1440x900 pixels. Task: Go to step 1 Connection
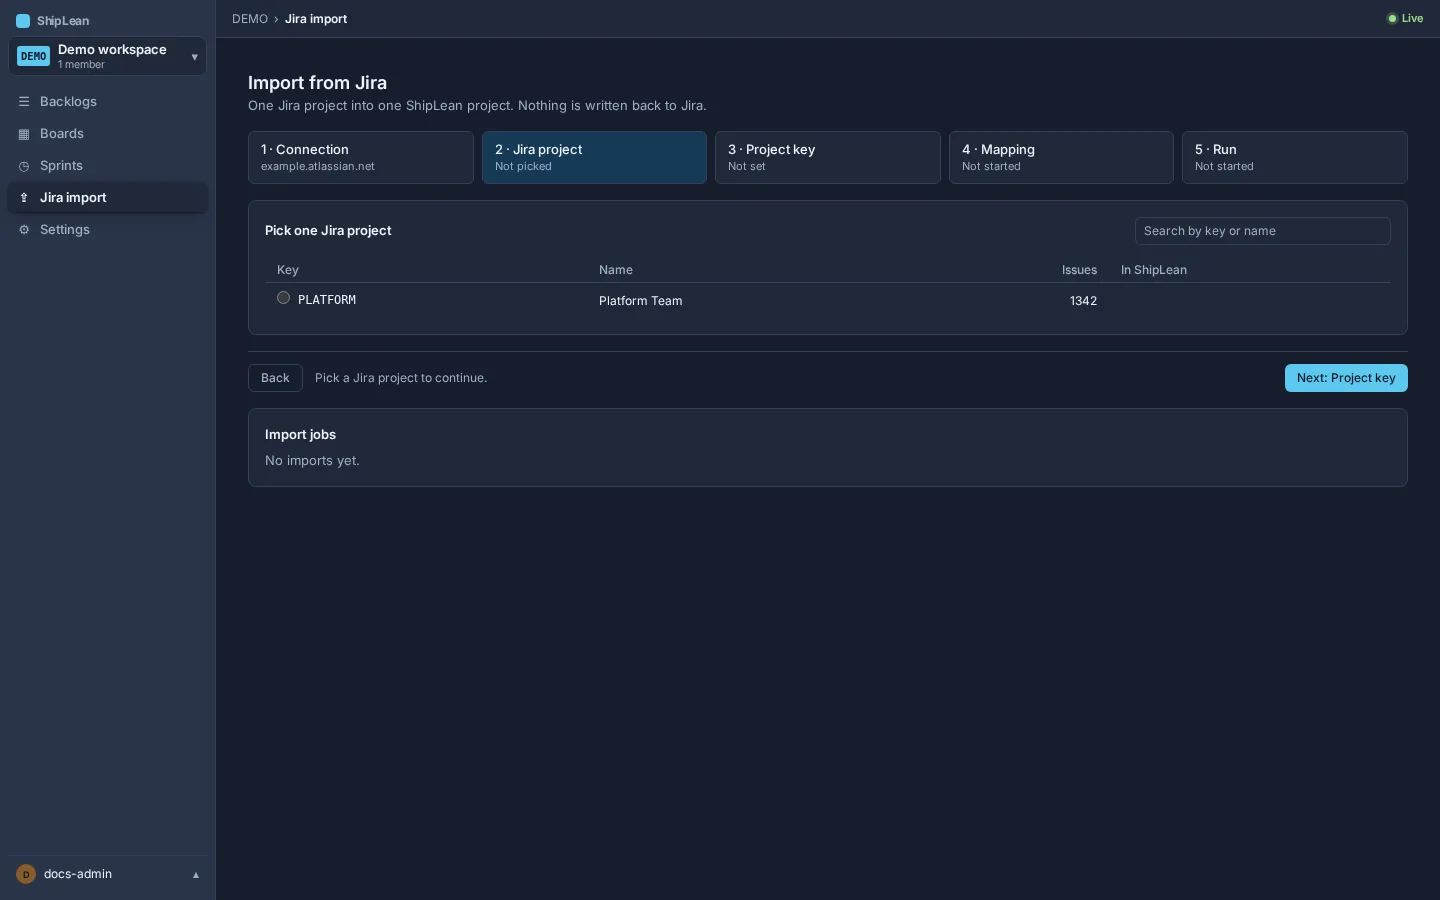pos(361,157)
